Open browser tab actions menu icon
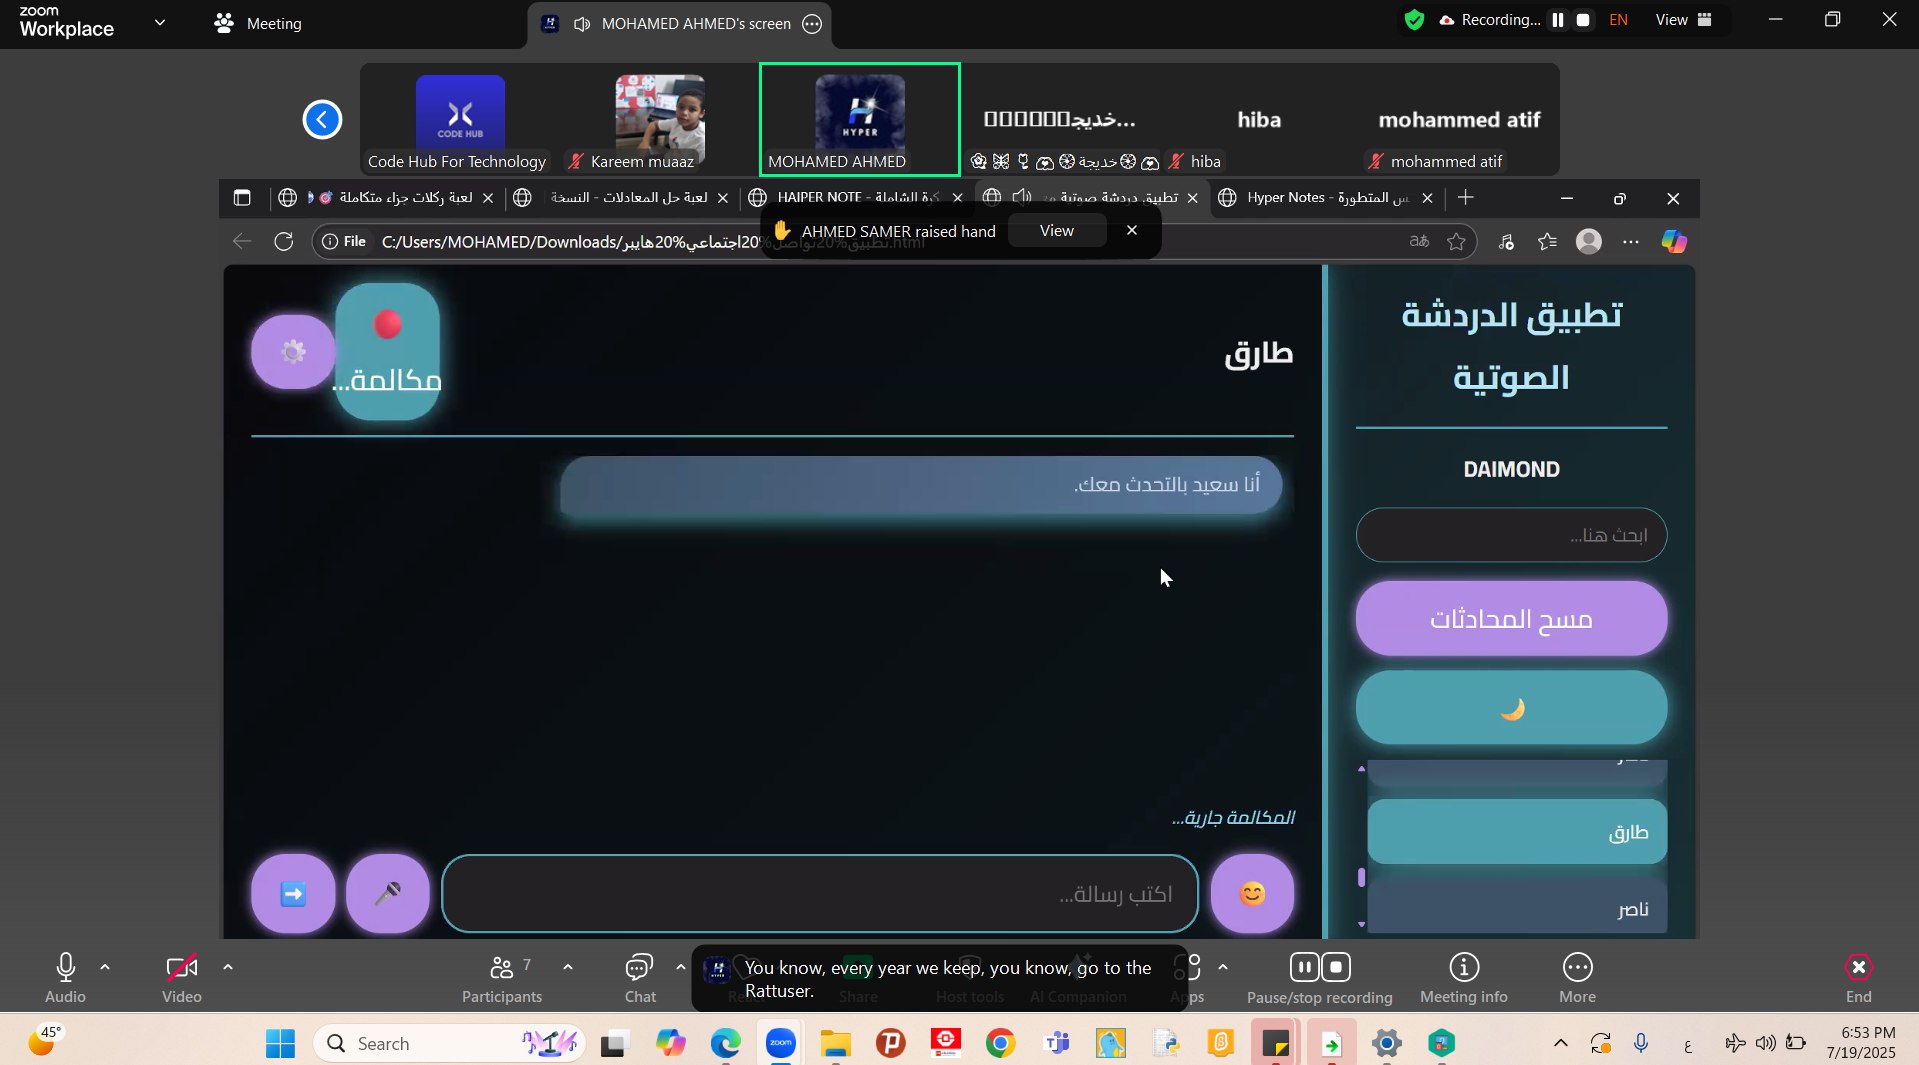Image resolution: width=1919 pixels, height=1065 pixels. pos(242,198)
